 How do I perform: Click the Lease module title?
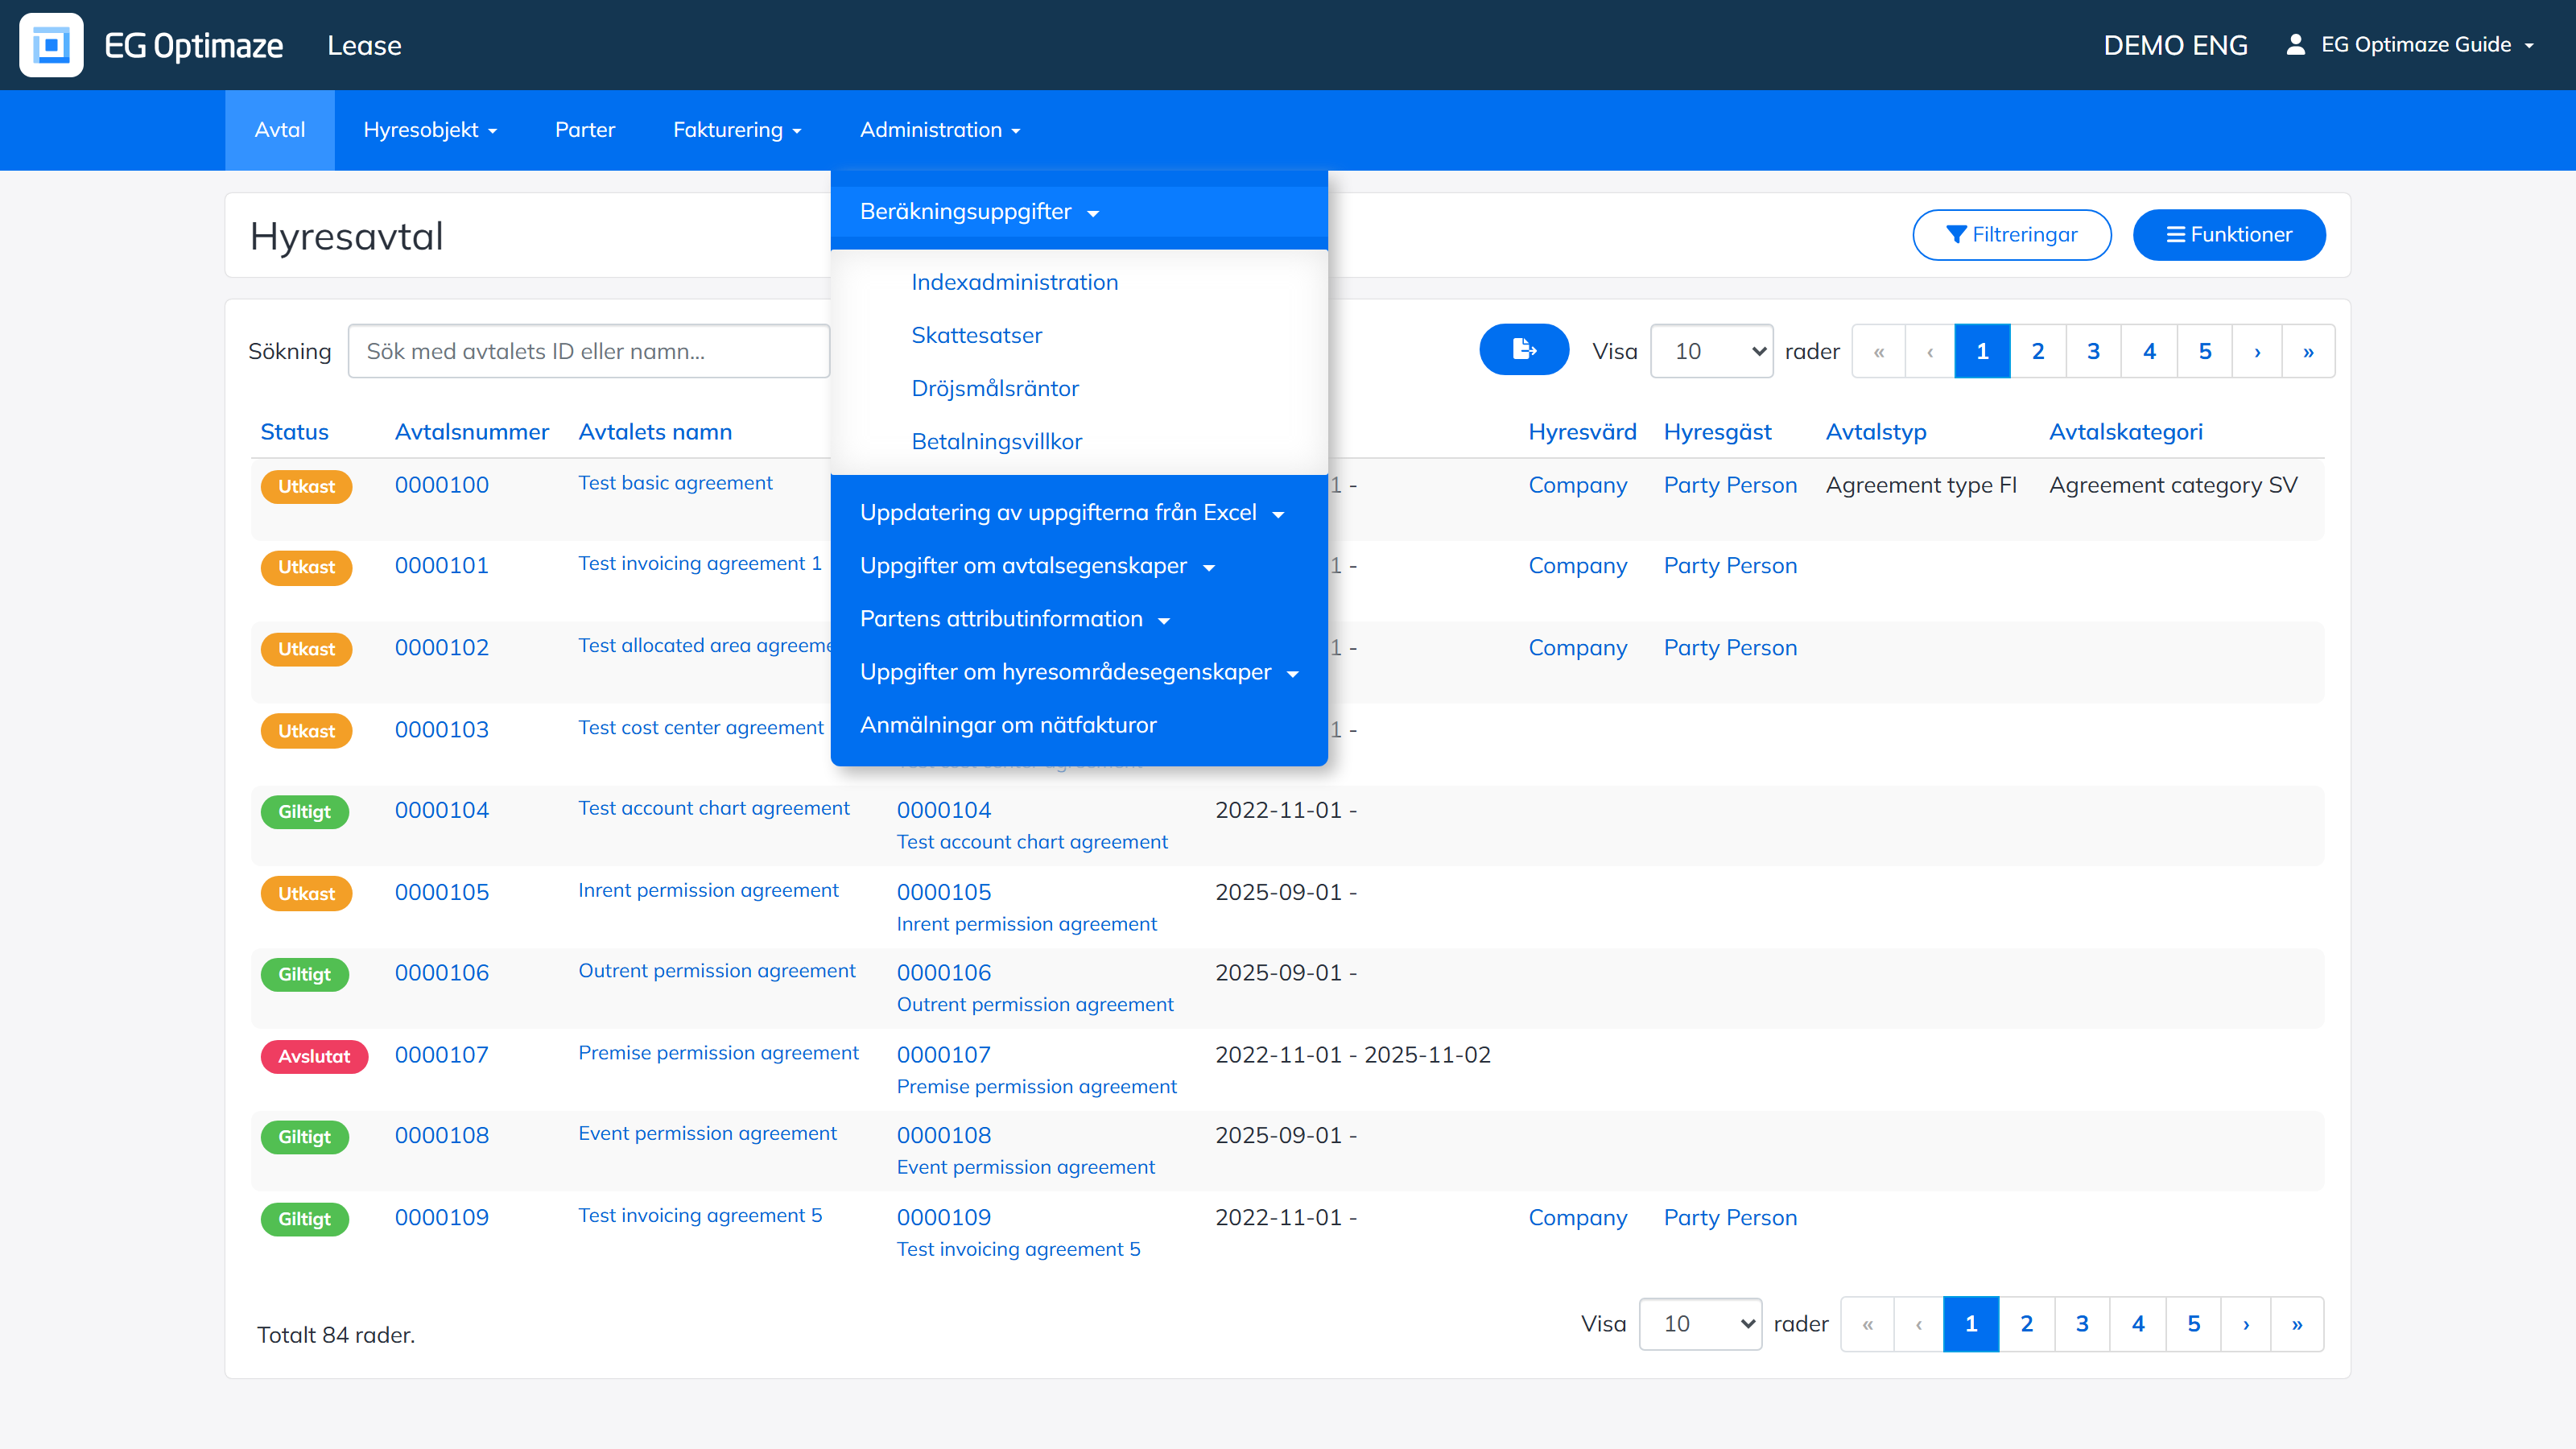(x=364, y=46)
